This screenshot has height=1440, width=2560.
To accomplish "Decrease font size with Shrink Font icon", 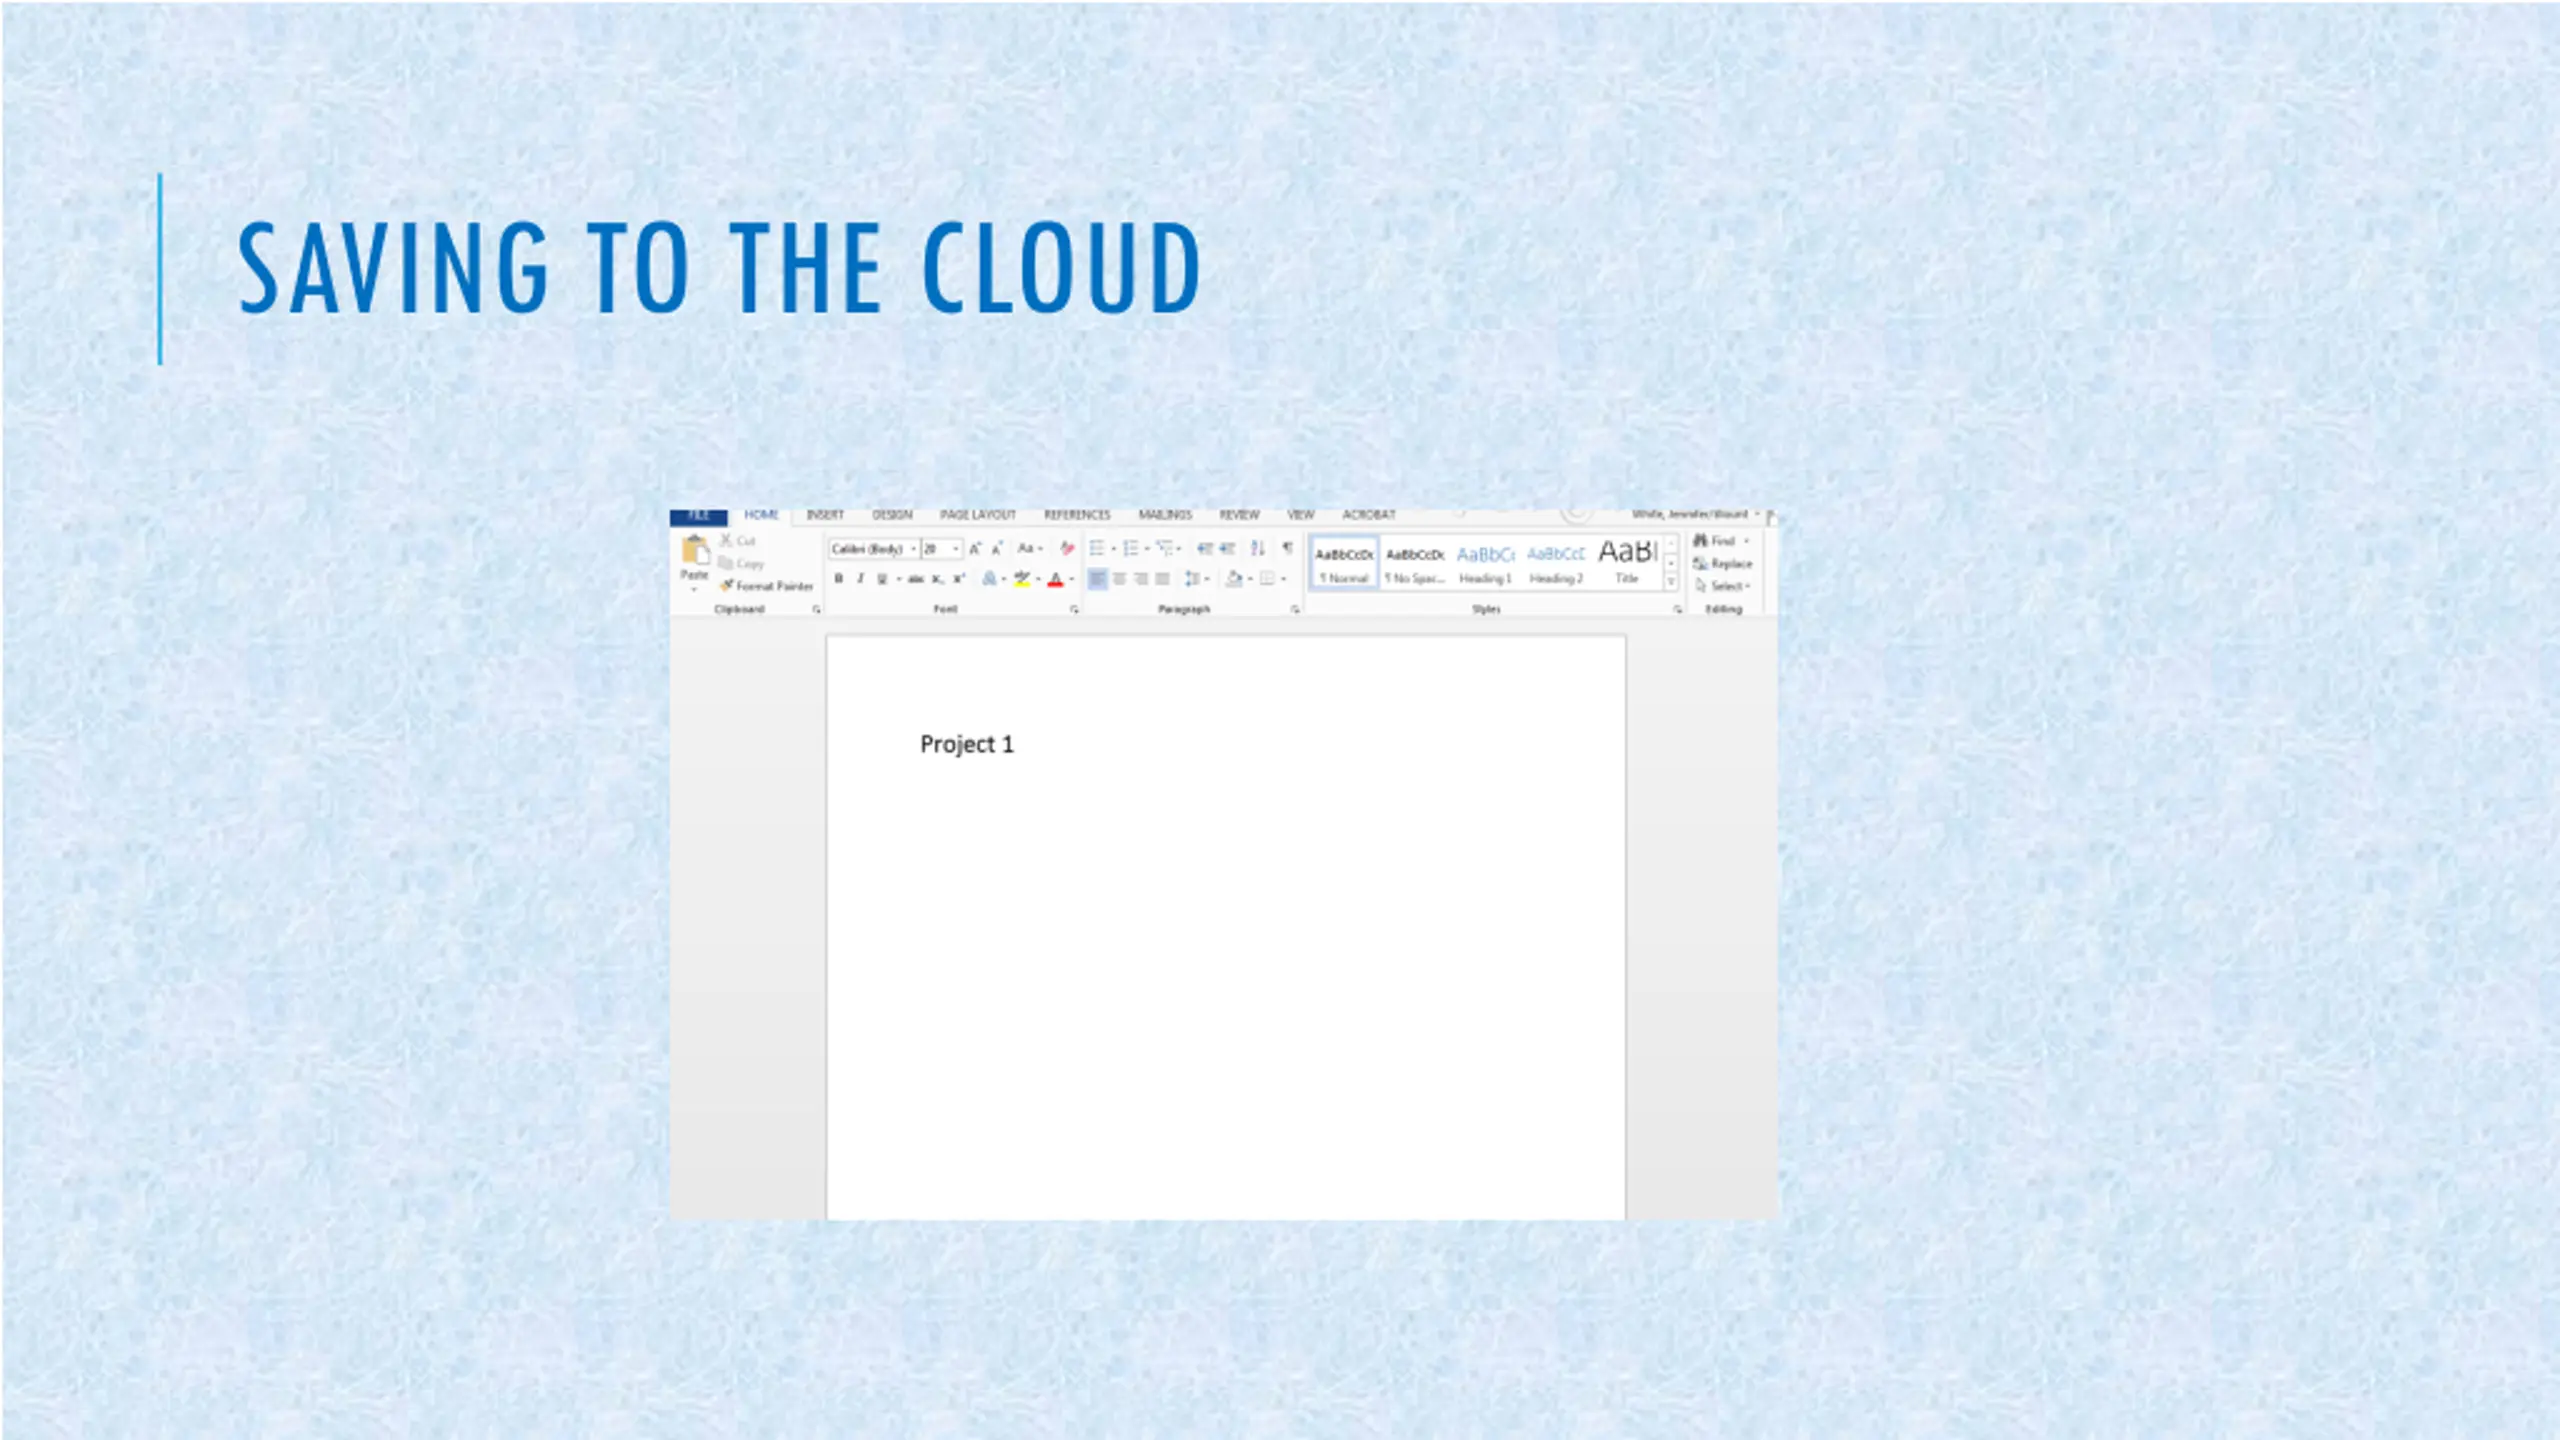I will pyautogui.click(x=997, y=548).
